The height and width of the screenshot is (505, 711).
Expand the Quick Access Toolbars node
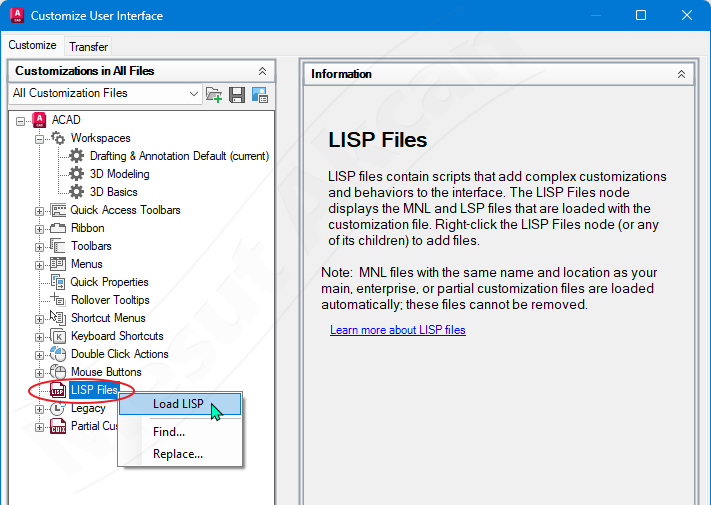[x=39, y=211]
